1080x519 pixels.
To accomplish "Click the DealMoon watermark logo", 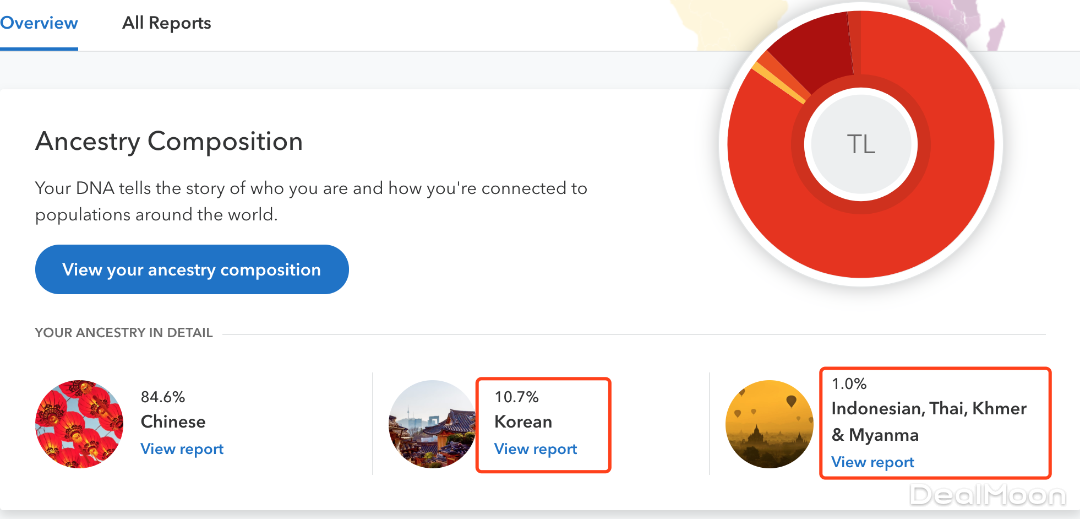I will [987, 495].
